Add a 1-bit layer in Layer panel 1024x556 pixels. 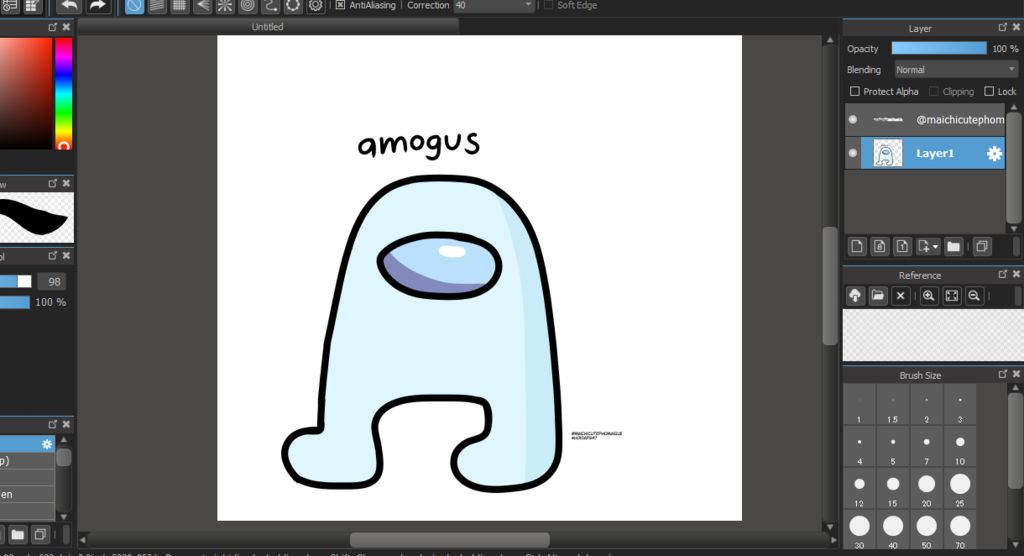pyautogui.click(x=902, y=246)
